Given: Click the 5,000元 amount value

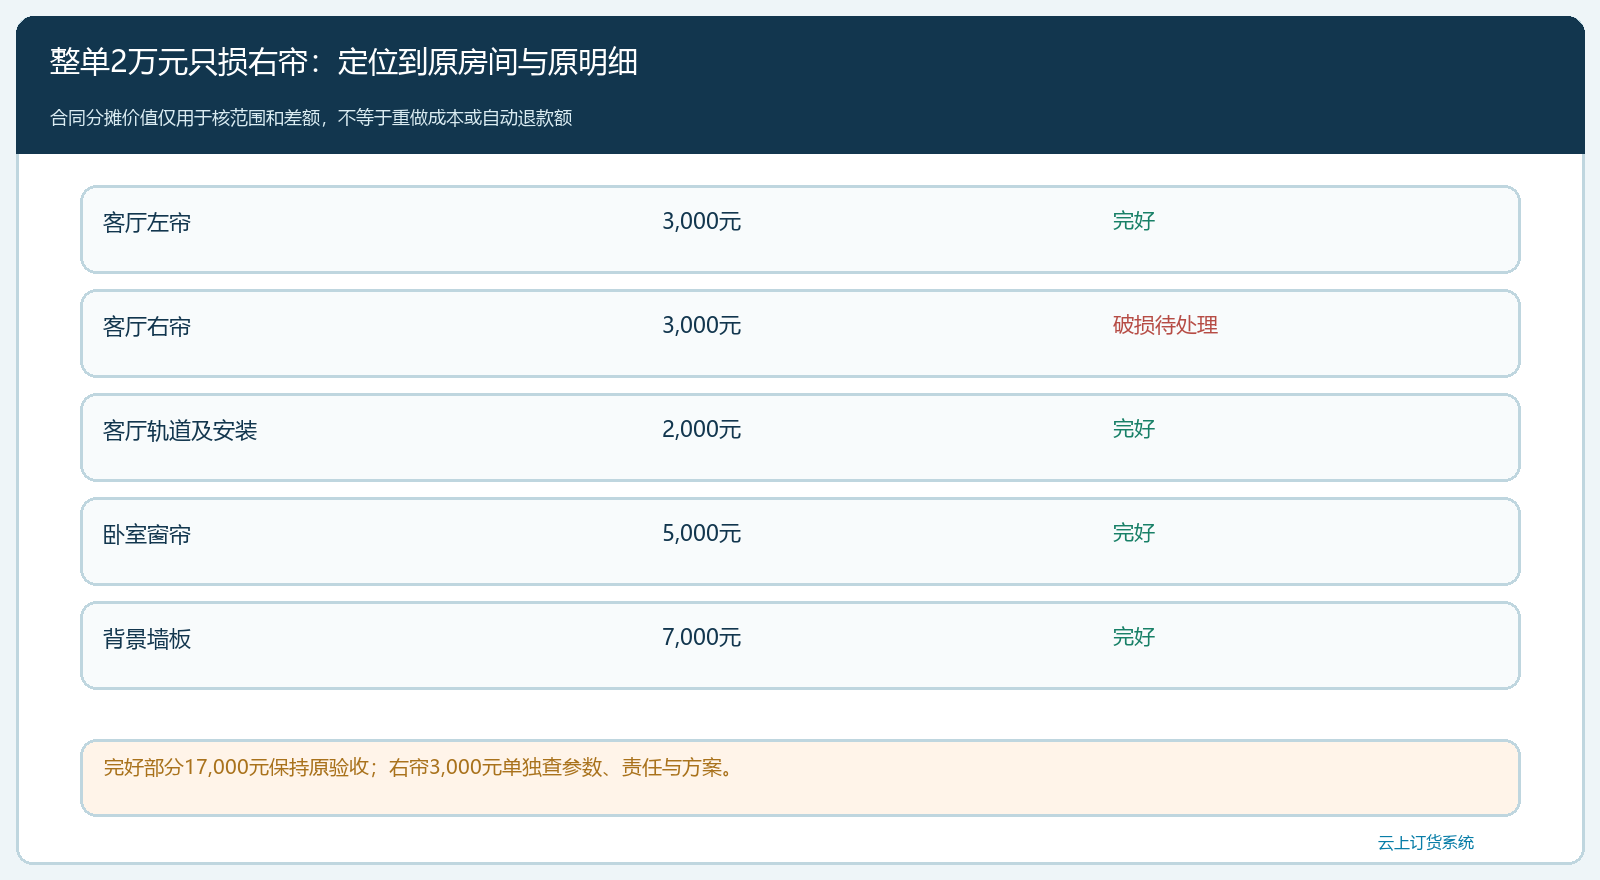Looking at the screenshot, I should (x=701, y=533).
